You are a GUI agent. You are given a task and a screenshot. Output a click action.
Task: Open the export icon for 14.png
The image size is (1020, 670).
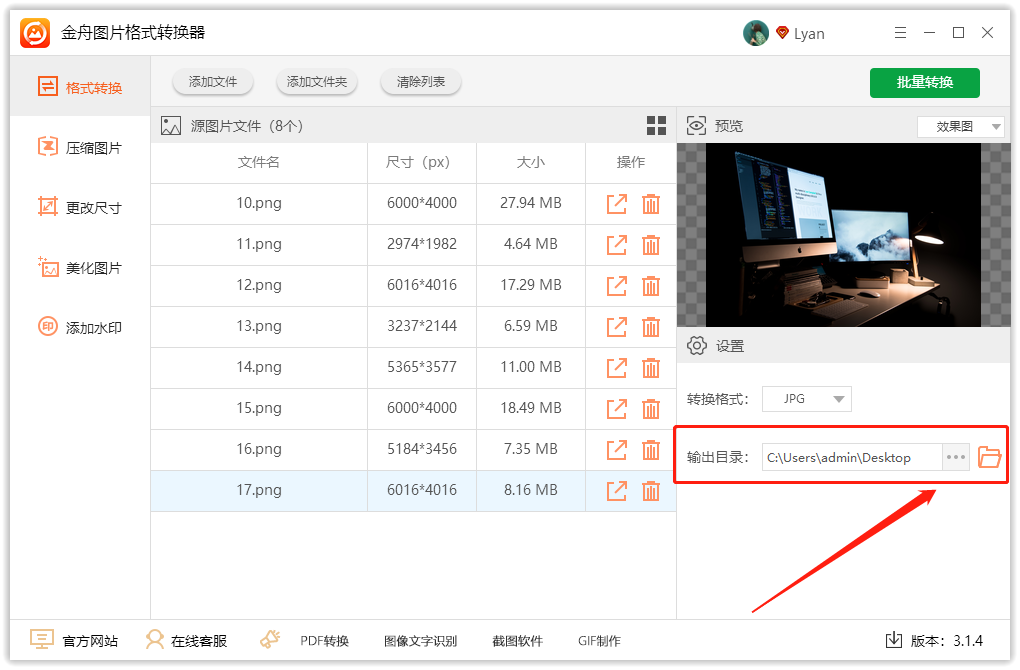click(x=617, y=368)
